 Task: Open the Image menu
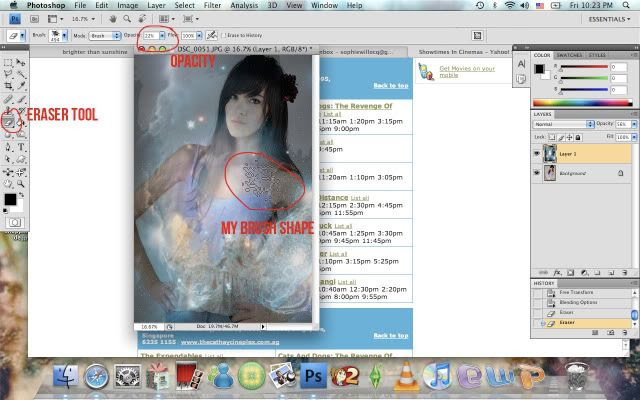128,5
